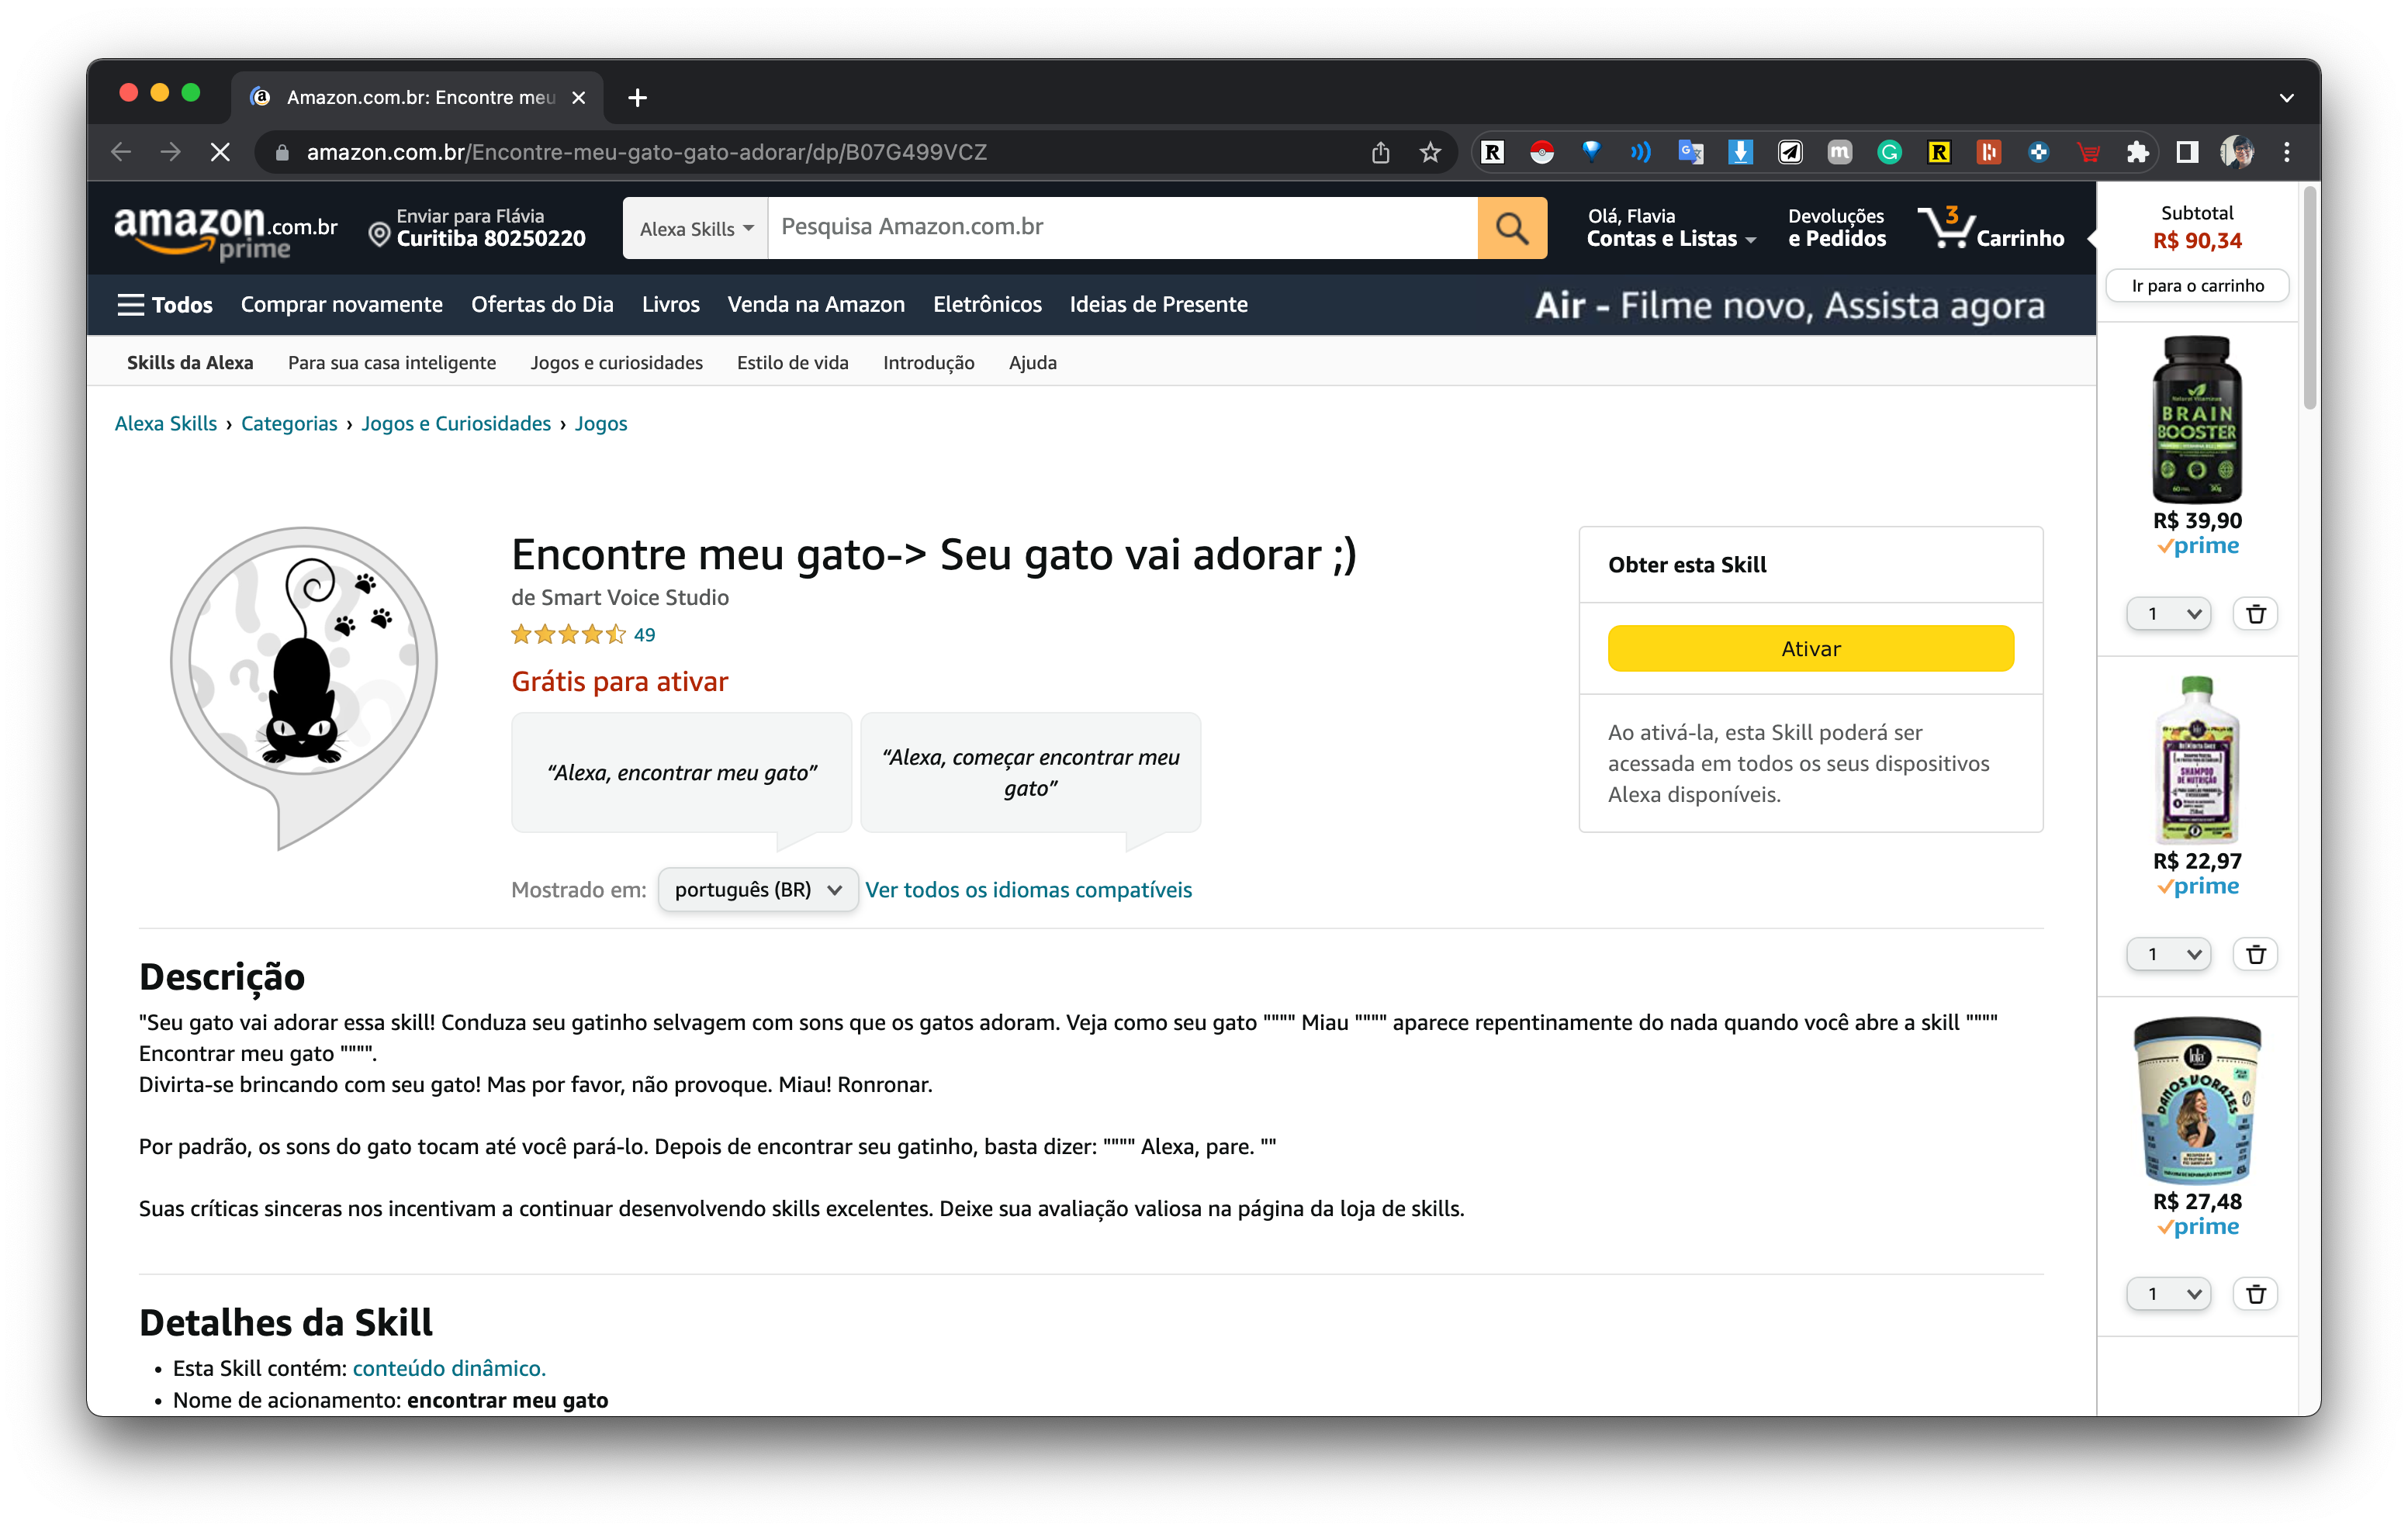The height and width of the screenshot is (1531, 2408).
Task: Click the lock icon in address bar
Action: pyautogui.click(x=282, y=152)
